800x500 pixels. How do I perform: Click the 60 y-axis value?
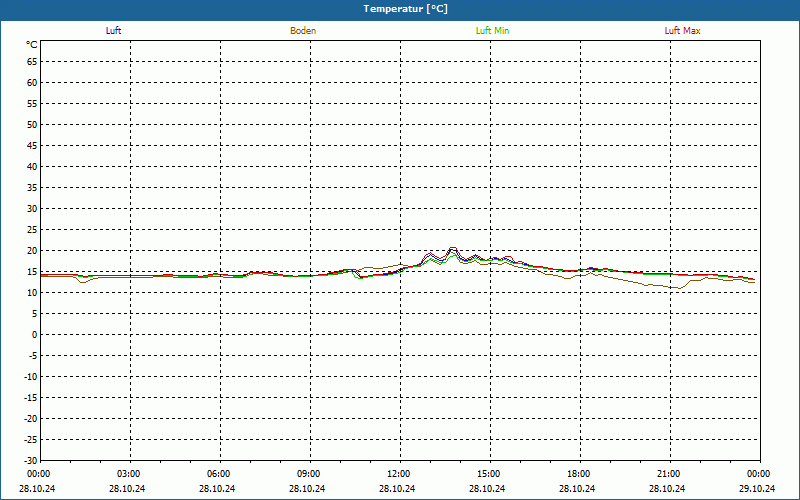point(32,83)
